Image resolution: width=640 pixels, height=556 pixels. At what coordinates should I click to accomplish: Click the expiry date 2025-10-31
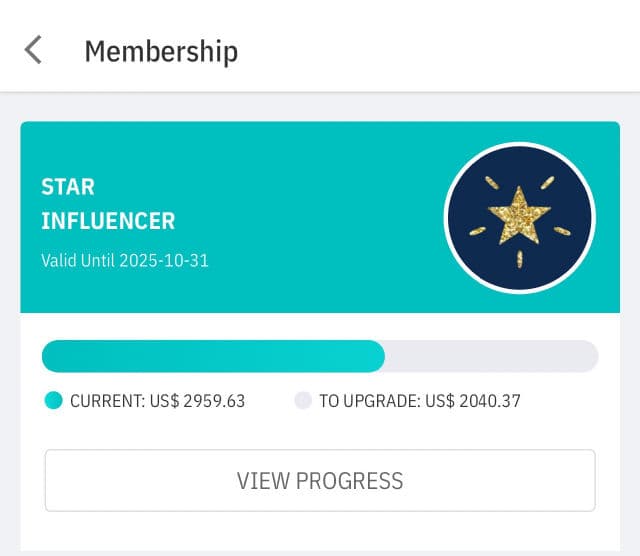pyautogui.click(x=164, y=261)
